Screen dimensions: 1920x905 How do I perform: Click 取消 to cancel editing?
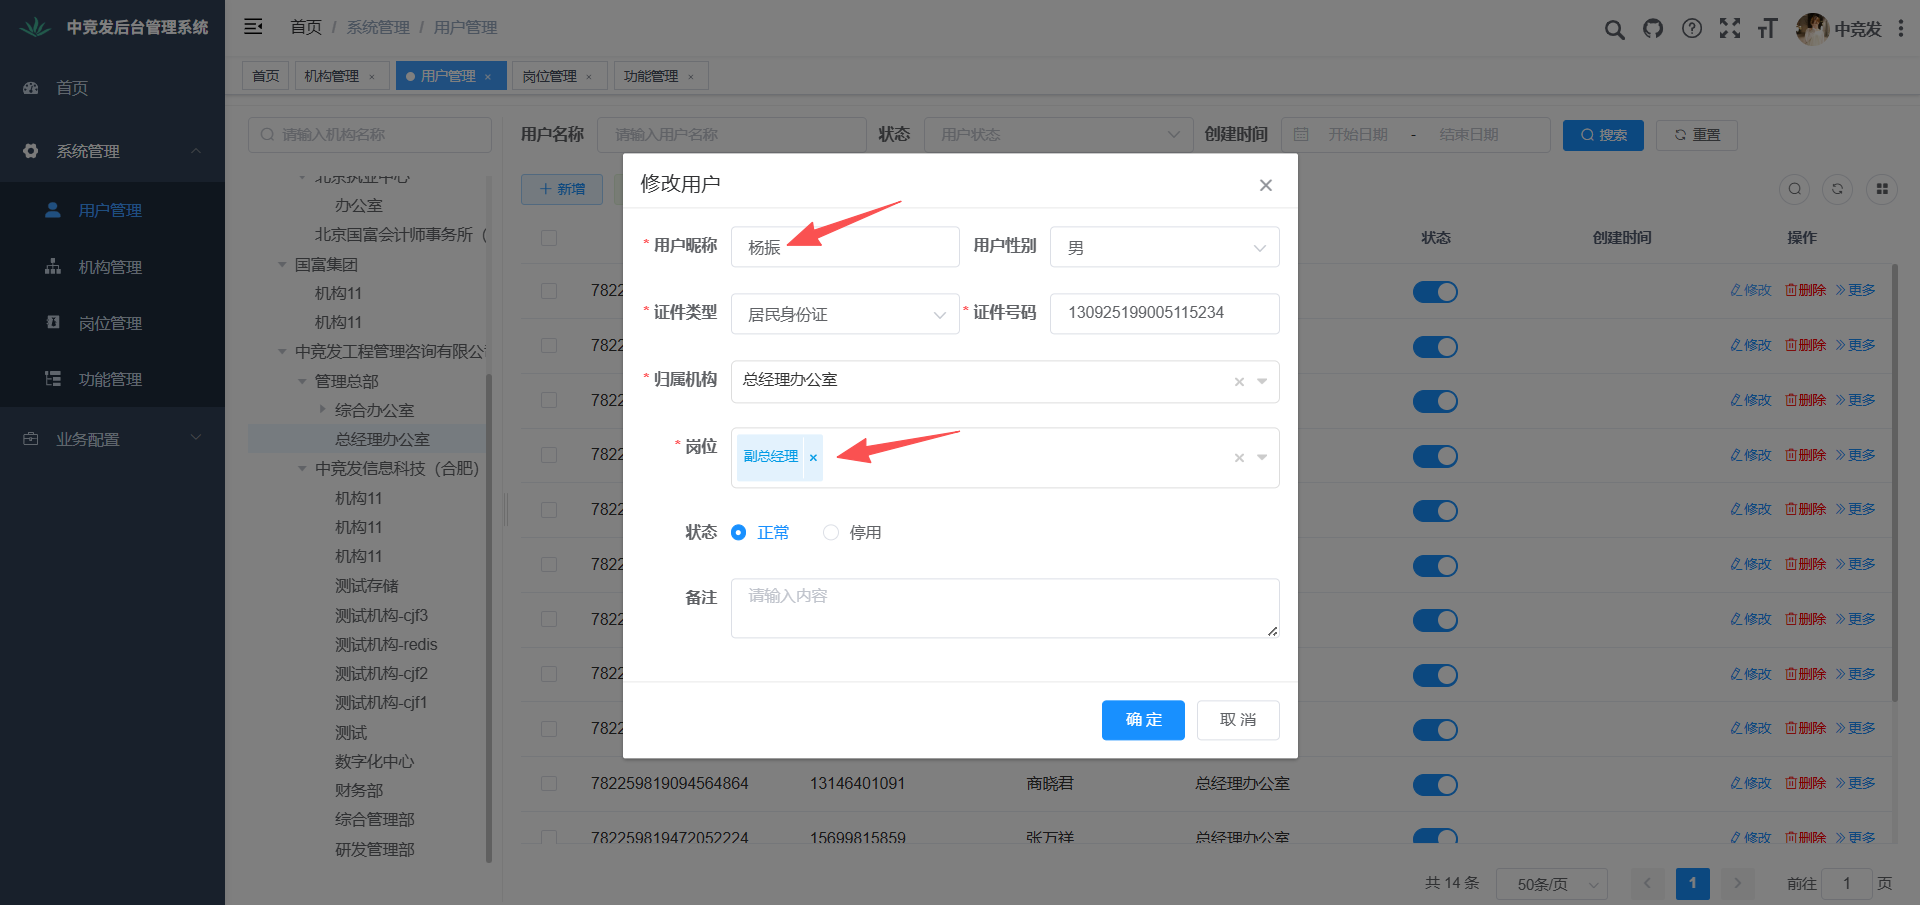1238,720
